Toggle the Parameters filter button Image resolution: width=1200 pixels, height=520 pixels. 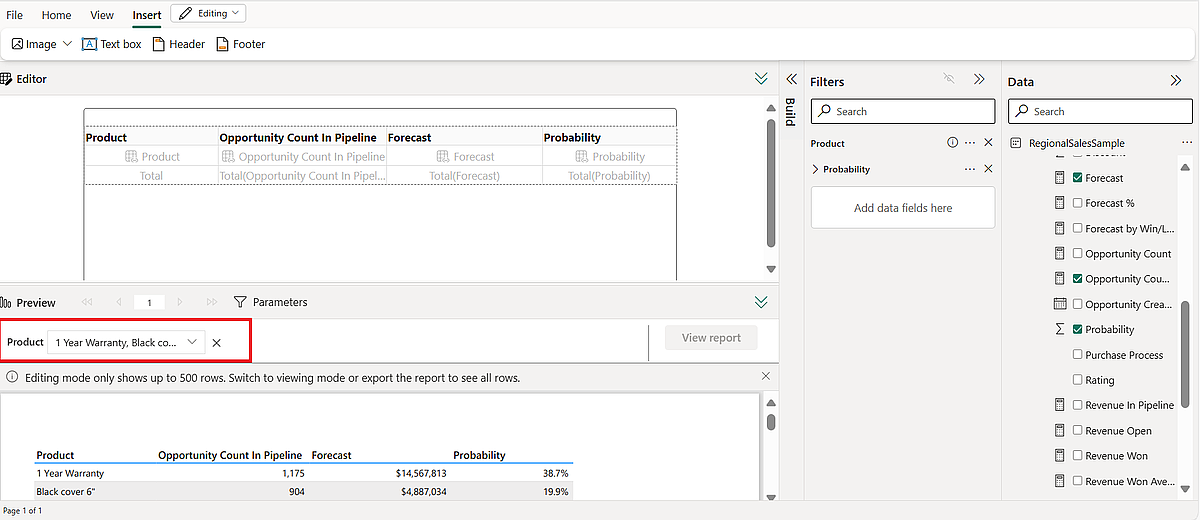point(271,302)
